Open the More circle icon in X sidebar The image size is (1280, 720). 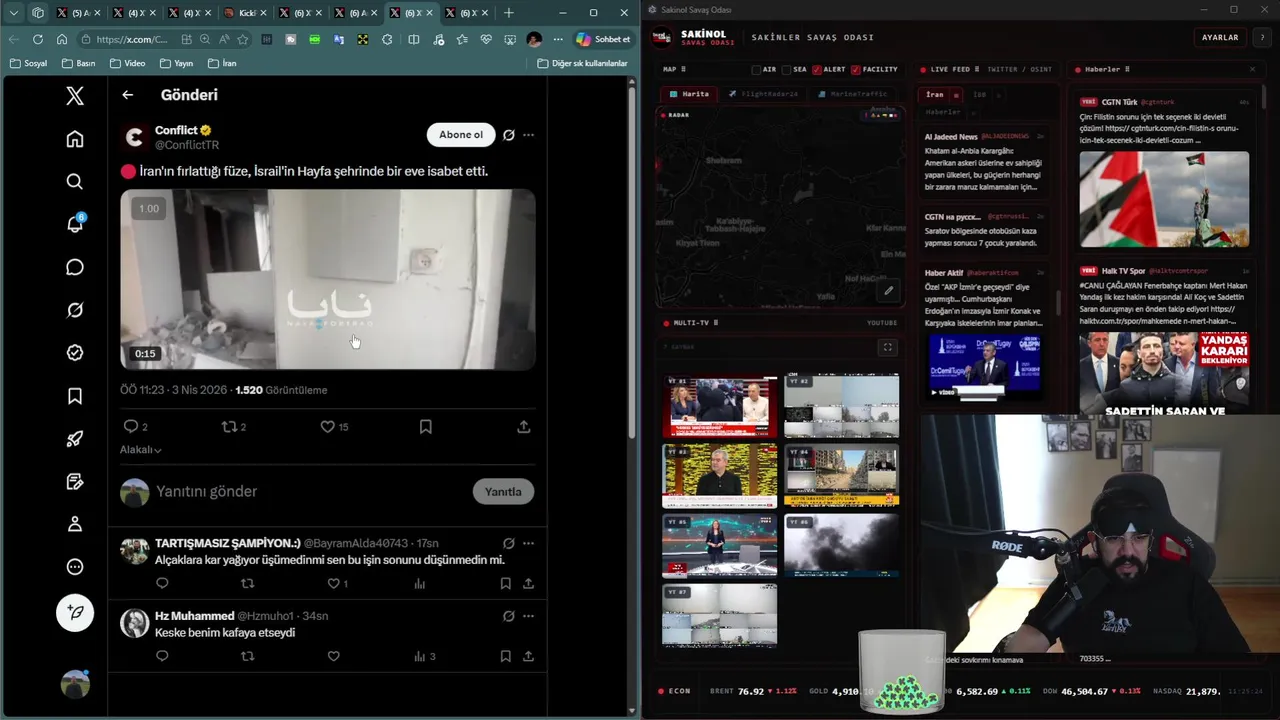[75, 567]
